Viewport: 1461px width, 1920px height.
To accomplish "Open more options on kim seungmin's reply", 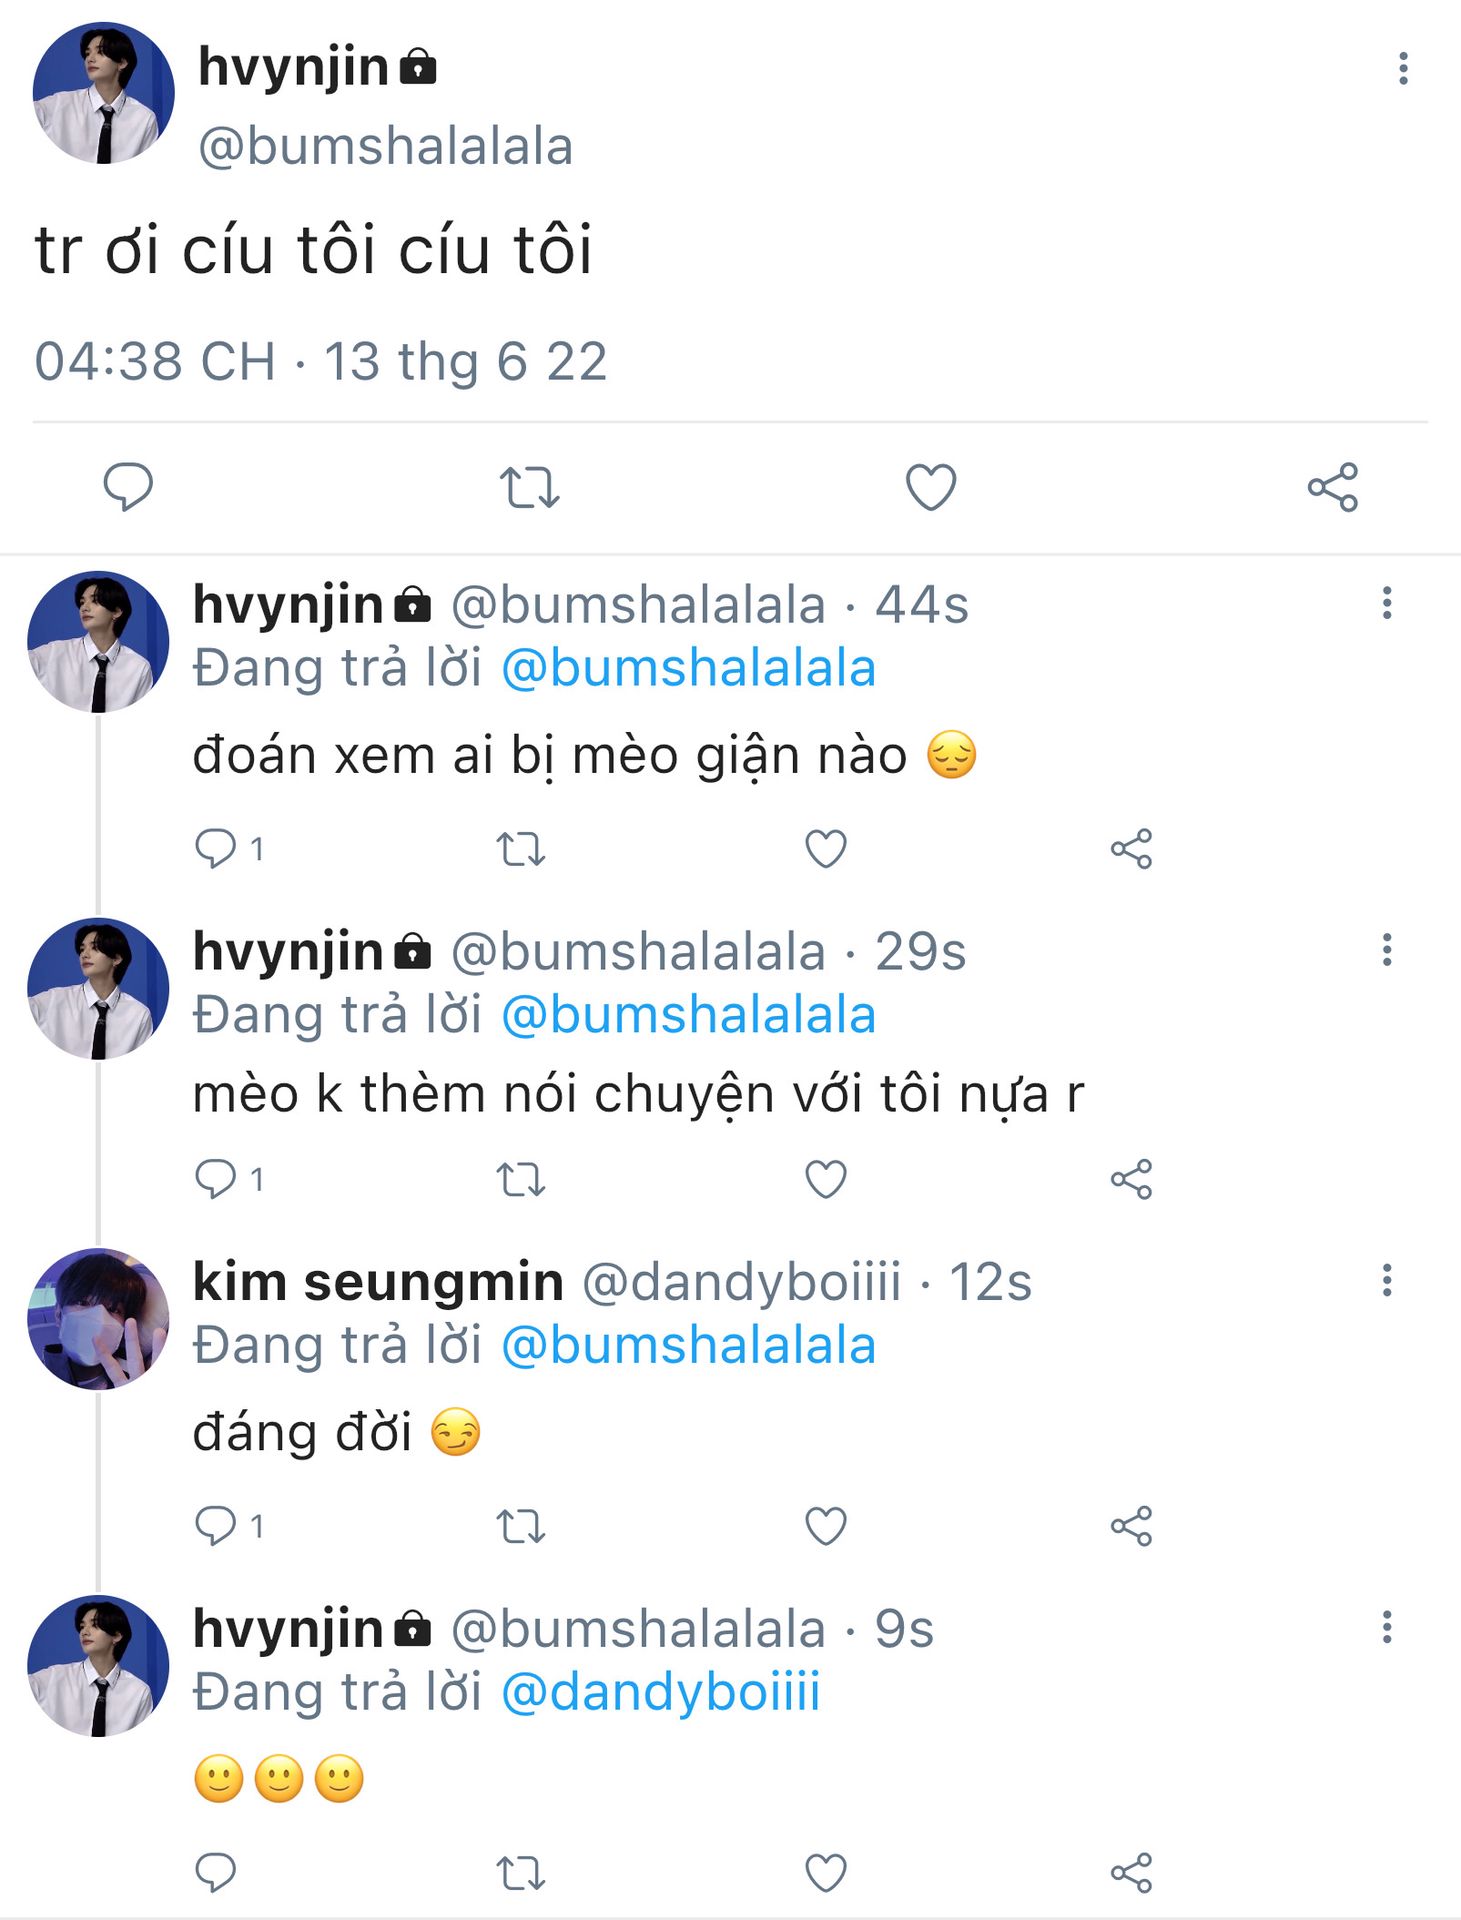I will [1387, 1280].
